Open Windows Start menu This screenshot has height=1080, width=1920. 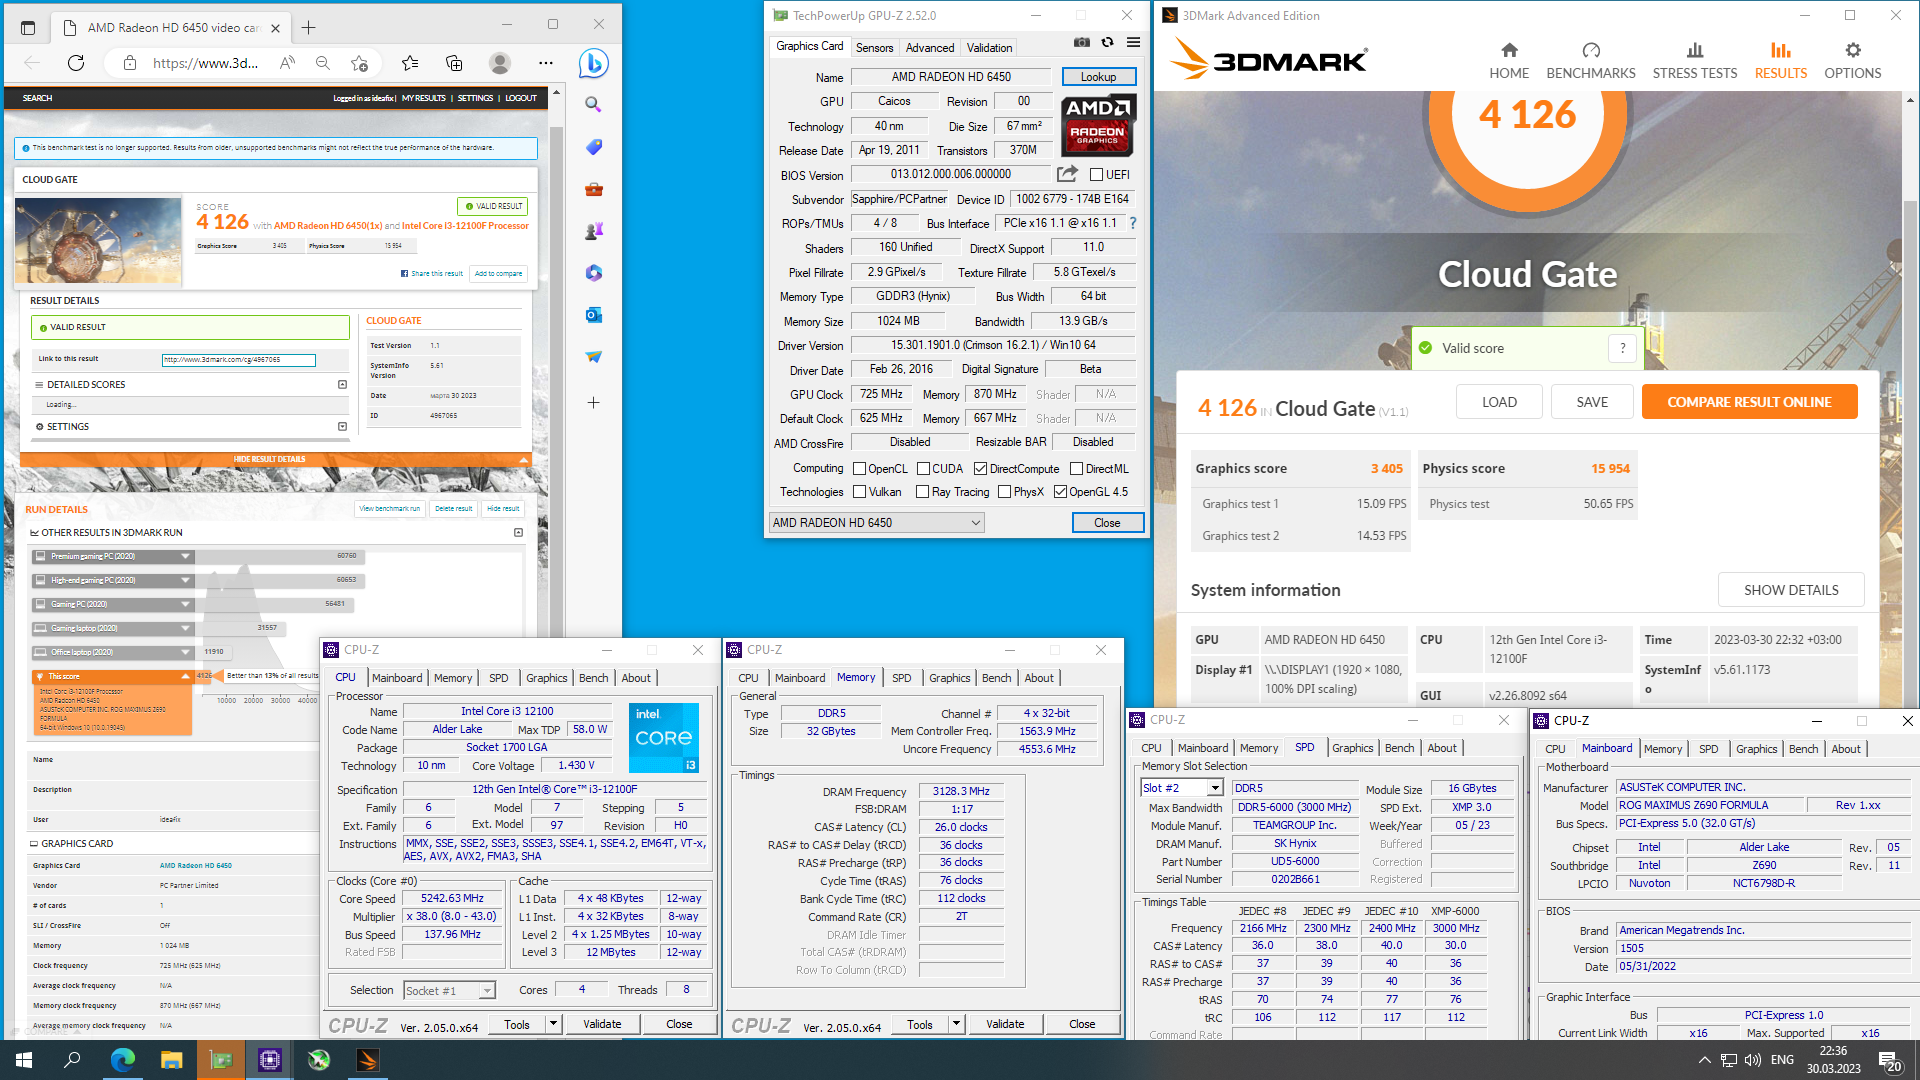tap(24, 1060)
